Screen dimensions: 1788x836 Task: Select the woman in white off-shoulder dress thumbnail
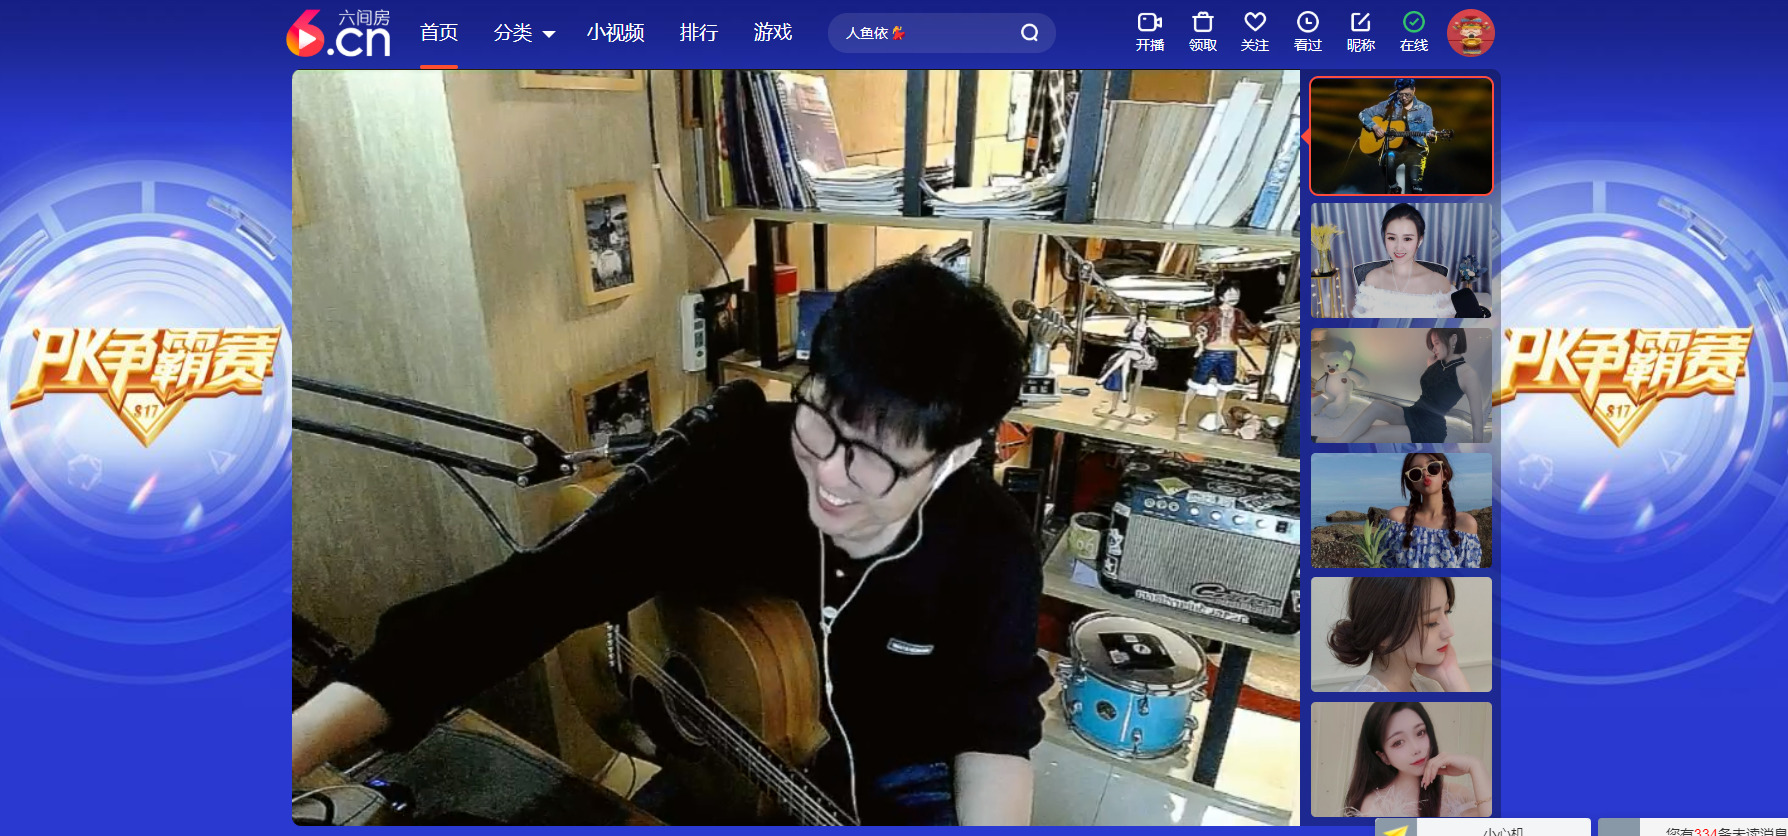click(1401, 260)
